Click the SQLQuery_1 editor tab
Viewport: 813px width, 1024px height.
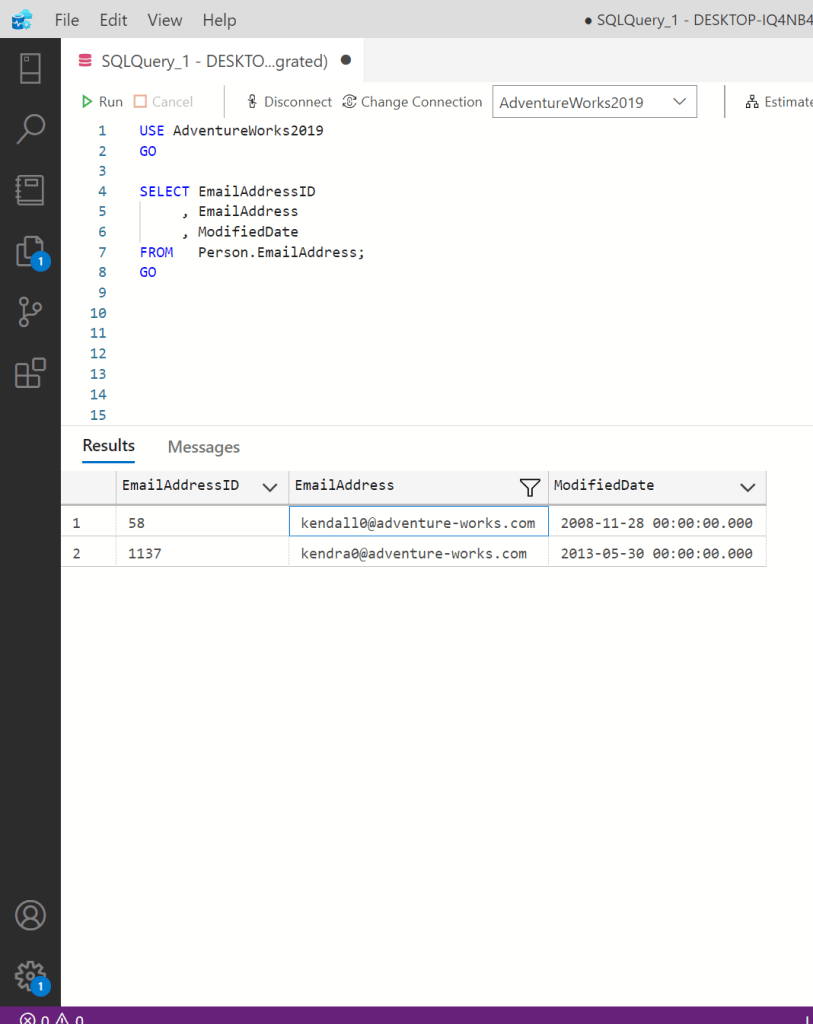point(214,61)
